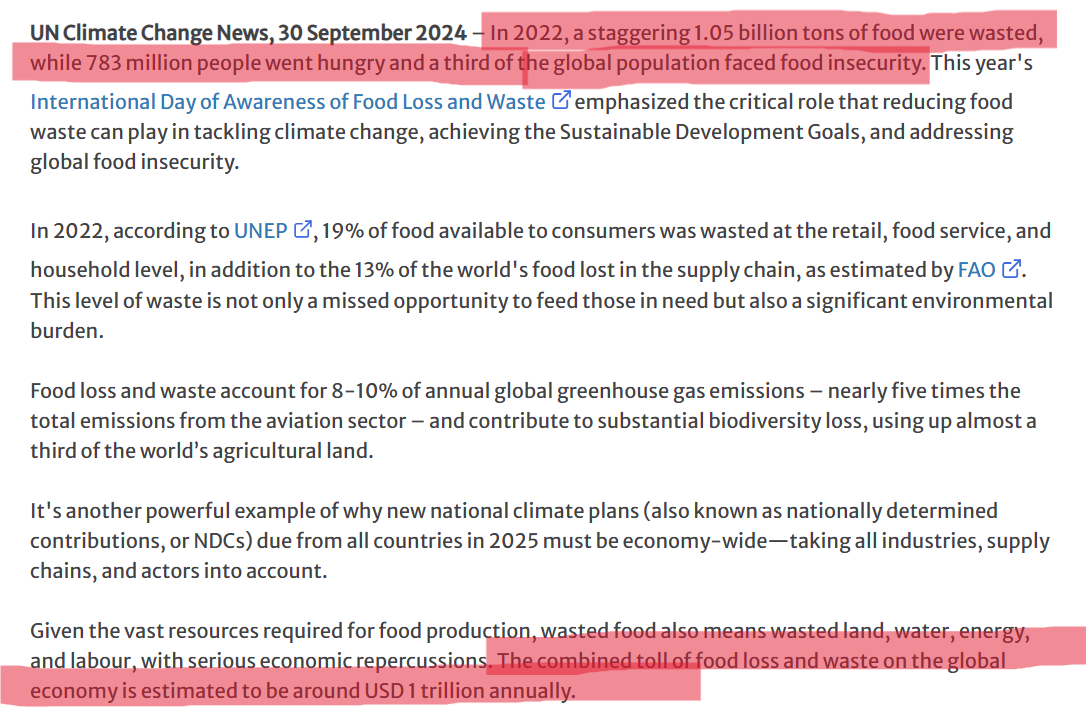Screen dimensions: 1086x718
Task: Click the phrase "13% of the world's food lost"
Action: [x=484, y=269]
